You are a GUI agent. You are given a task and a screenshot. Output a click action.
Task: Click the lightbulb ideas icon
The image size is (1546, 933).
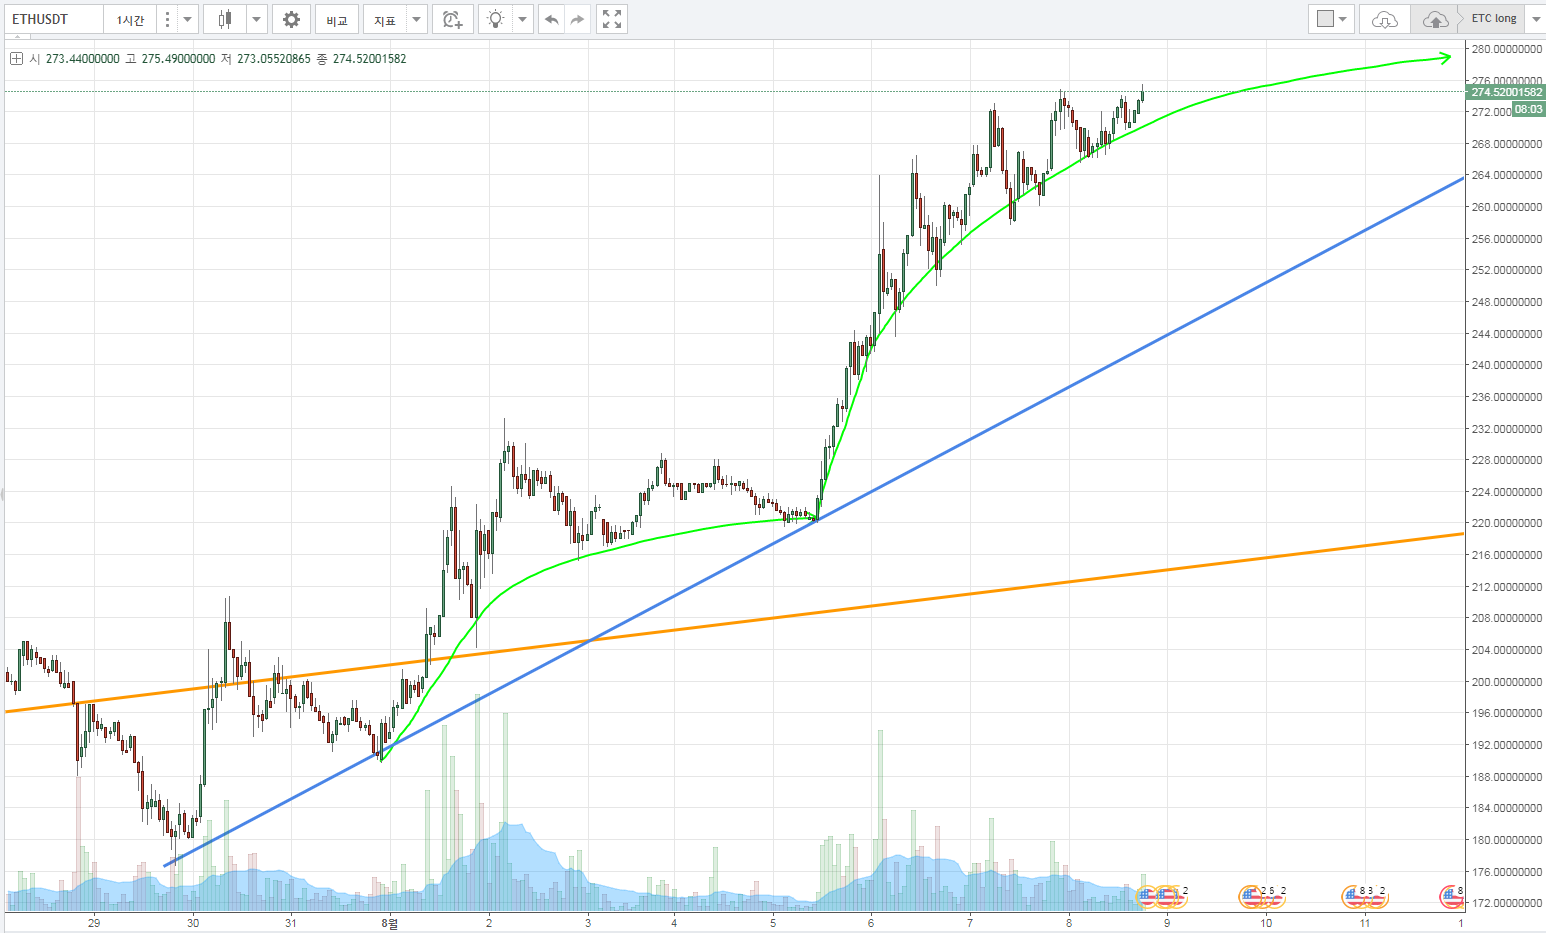coord(496,19)
